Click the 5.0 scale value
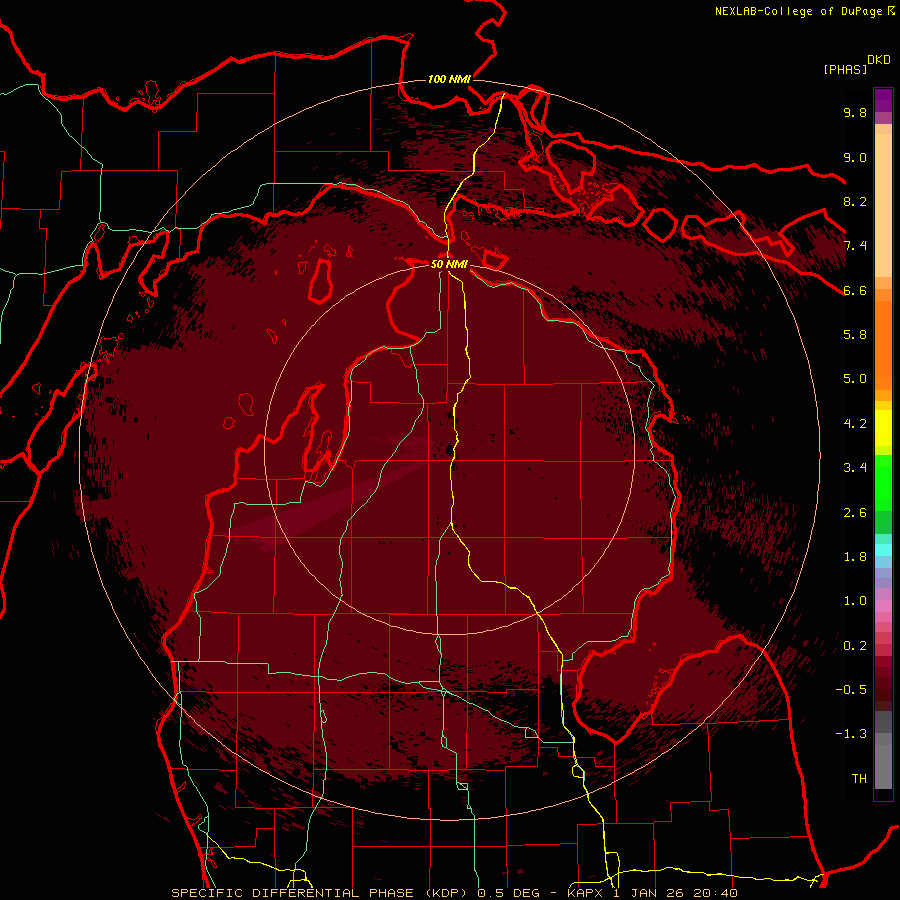This screenshot has width=900, height=900. (x=855, y=379)
